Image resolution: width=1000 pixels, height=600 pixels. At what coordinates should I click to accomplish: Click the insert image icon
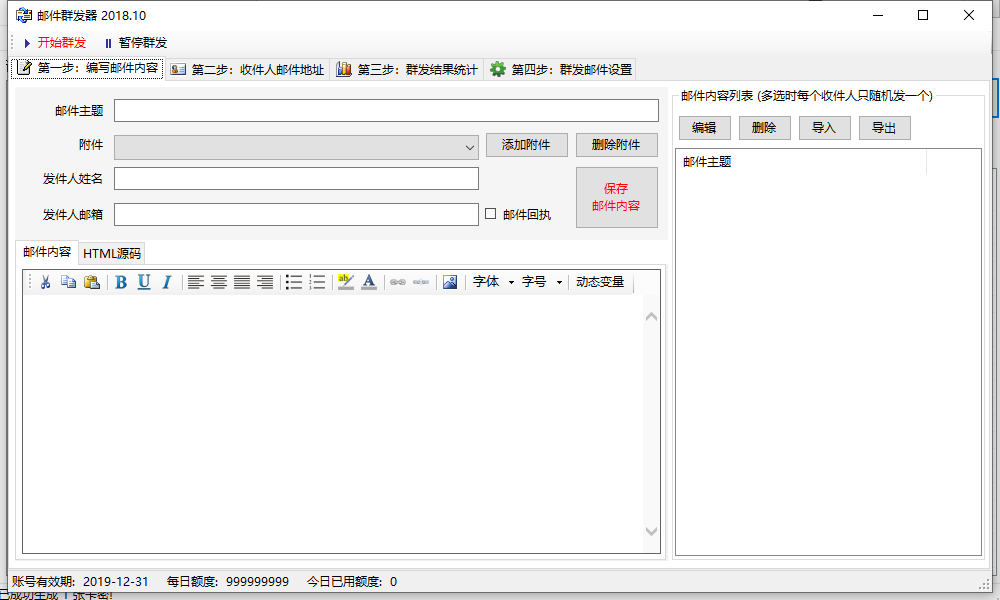tap(450, 283)
